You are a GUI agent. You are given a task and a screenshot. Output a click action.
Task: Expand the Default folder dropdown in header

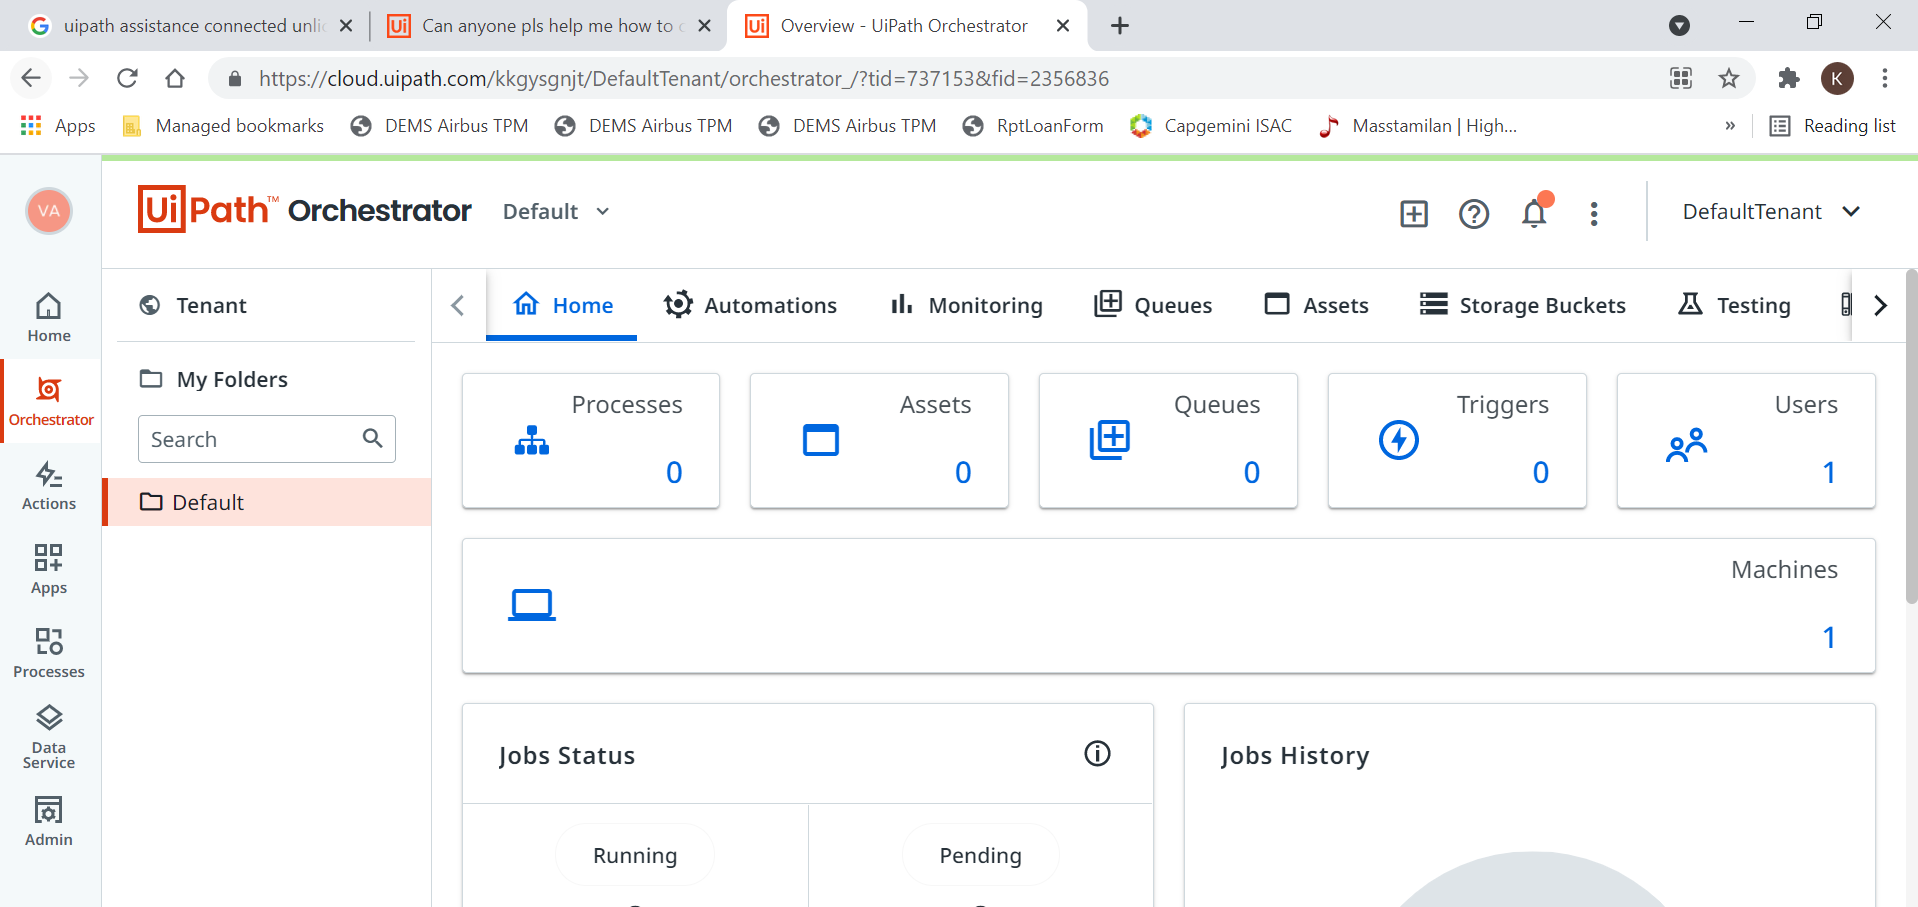pos(556,211)
